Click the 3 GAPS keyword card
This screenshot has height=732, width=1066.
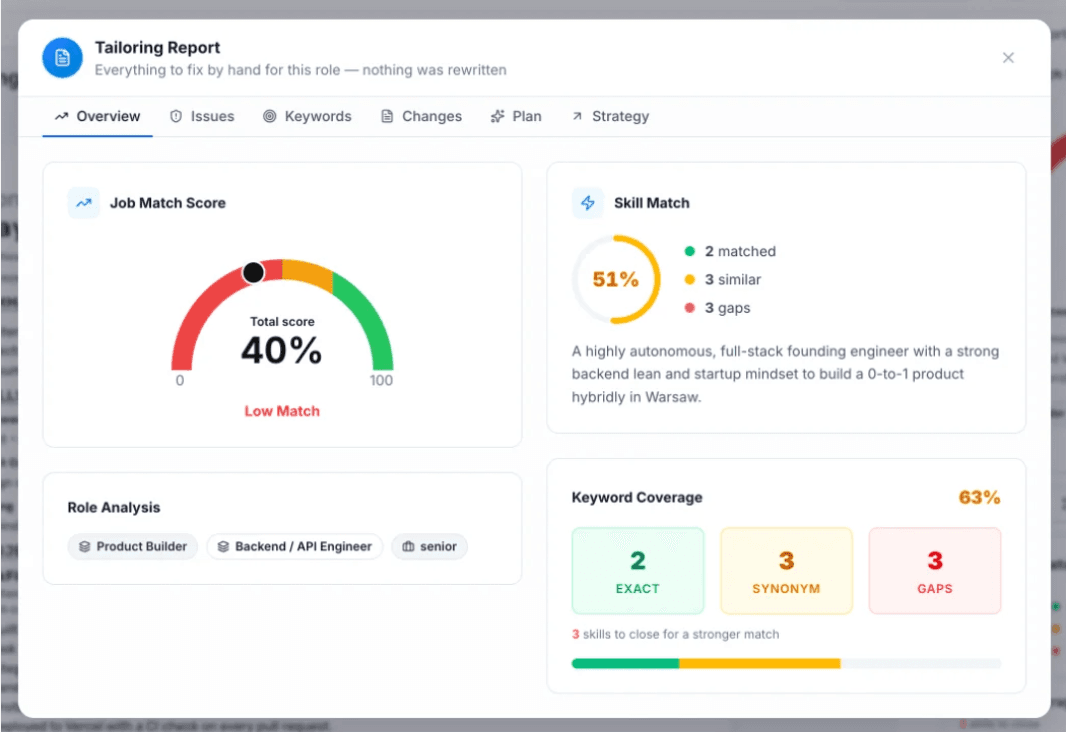tap(935, 571)
